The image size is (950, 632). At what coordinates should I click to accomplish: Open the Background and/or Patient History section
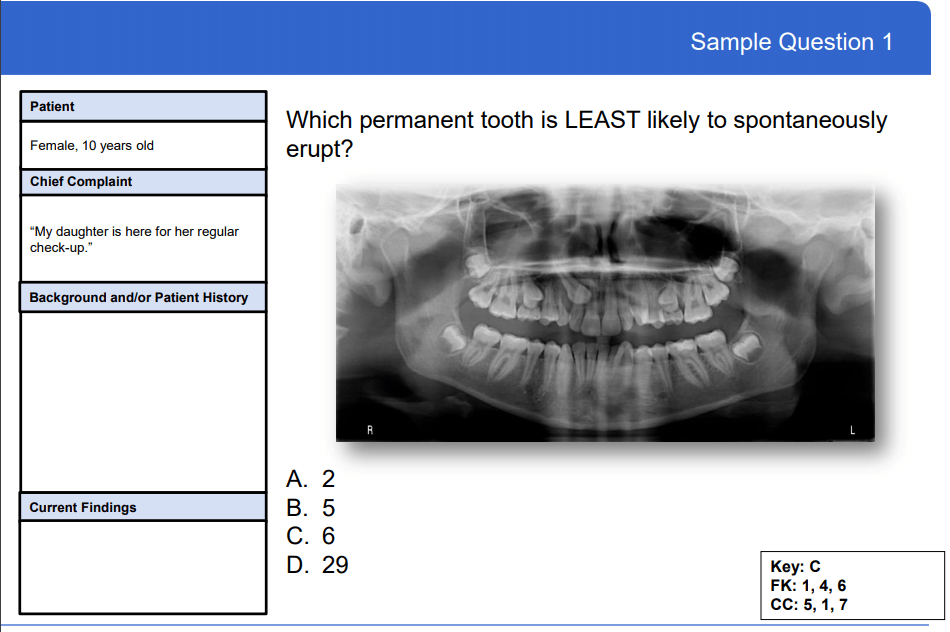coord(143,298)
